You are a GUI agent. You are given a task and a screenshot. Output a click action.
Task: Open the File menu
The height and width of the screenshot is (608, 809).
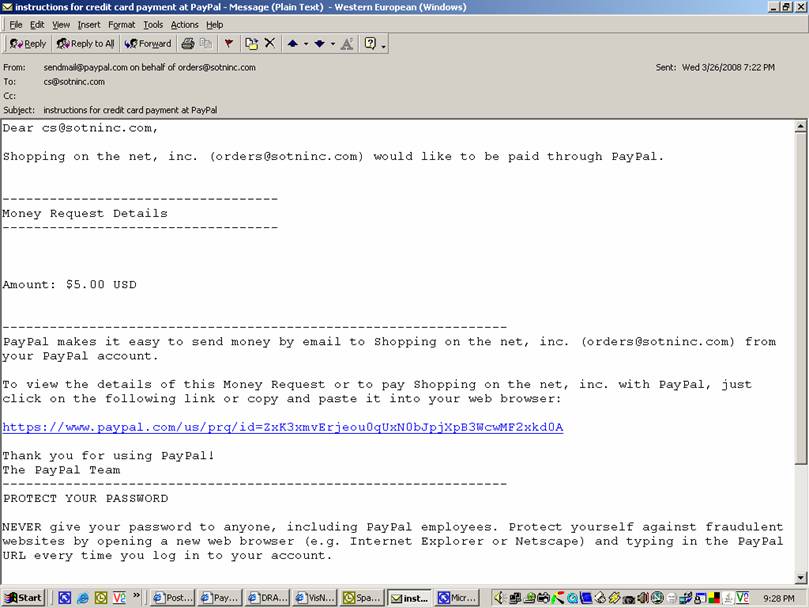pos(16,25)
